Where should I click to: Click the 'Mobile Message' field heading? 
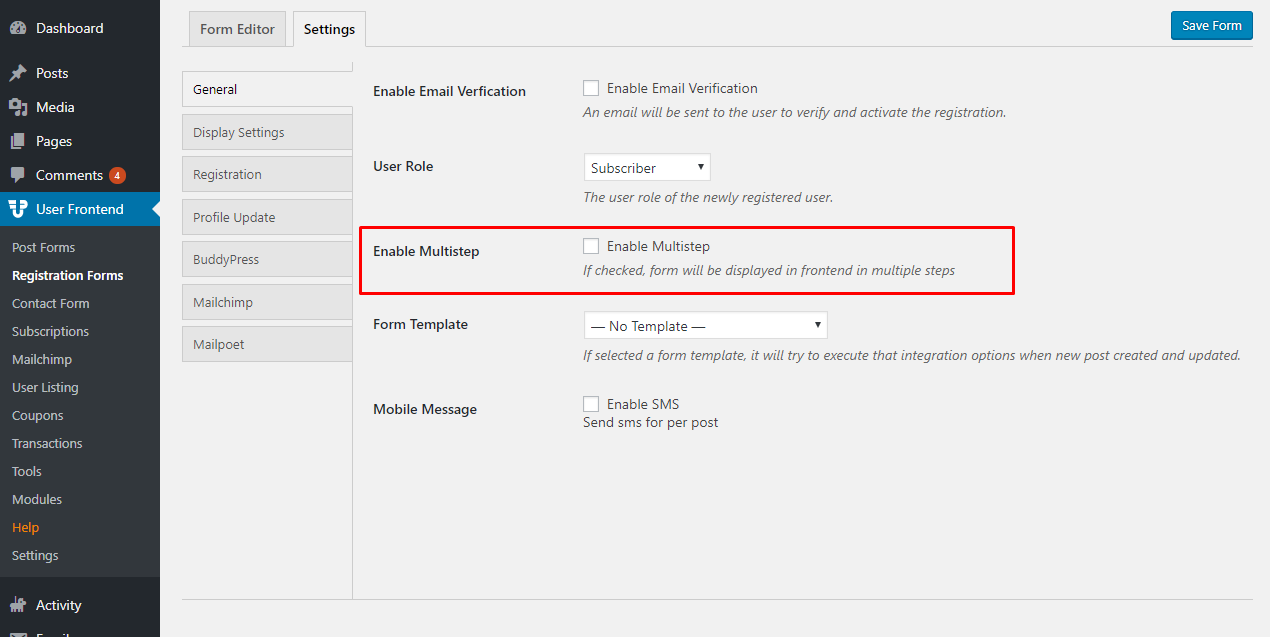425,409
